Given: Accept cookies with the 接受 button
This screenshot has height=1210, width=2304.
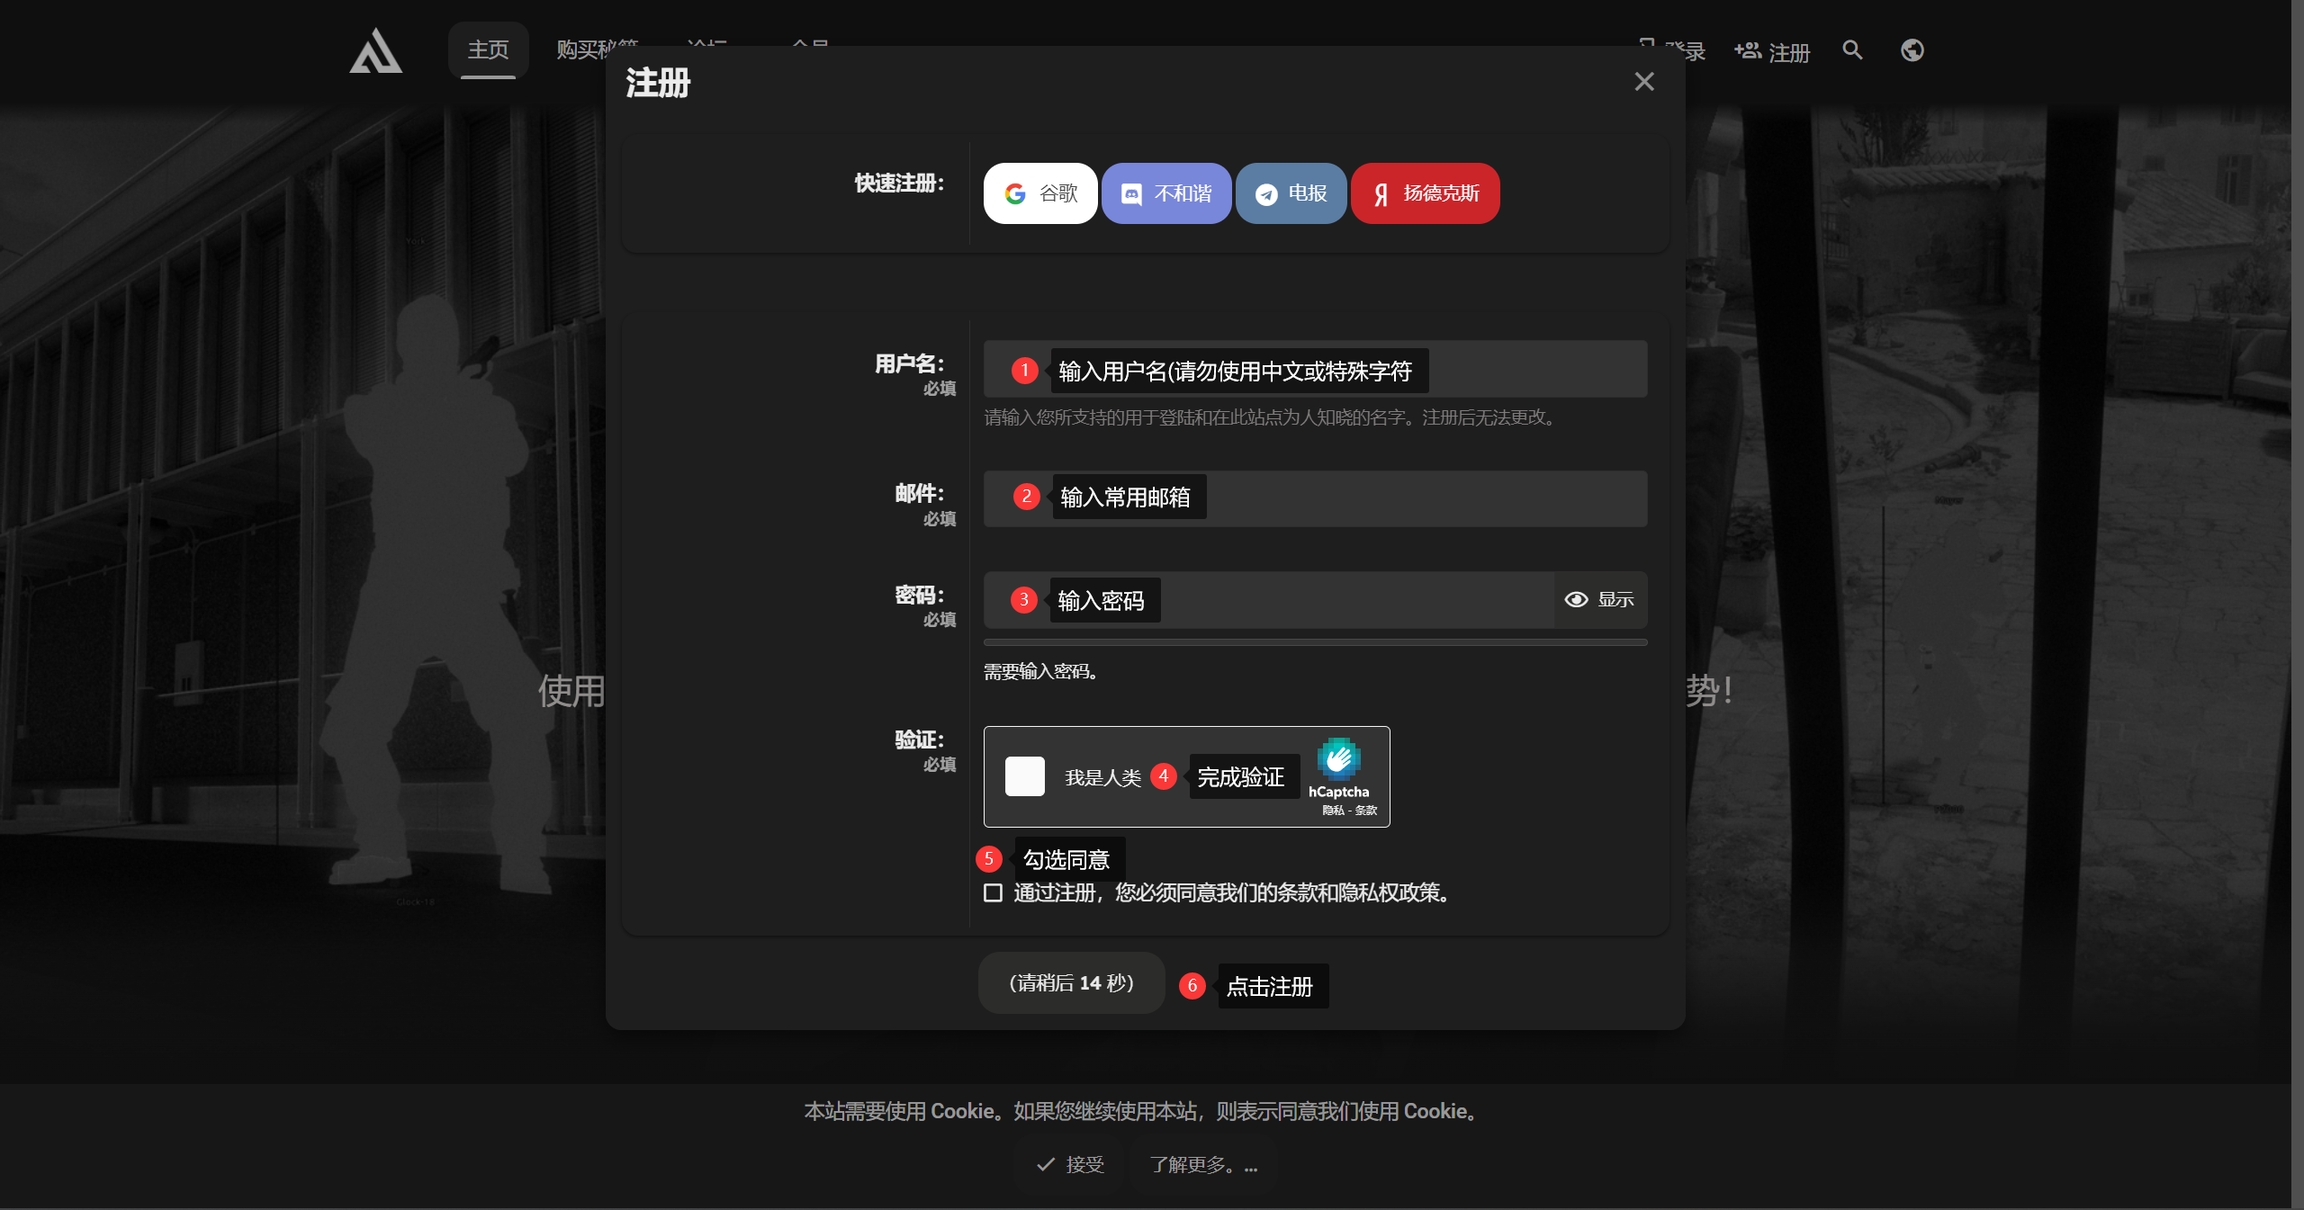Looking at the screenshot, I should [1070, 1164].
